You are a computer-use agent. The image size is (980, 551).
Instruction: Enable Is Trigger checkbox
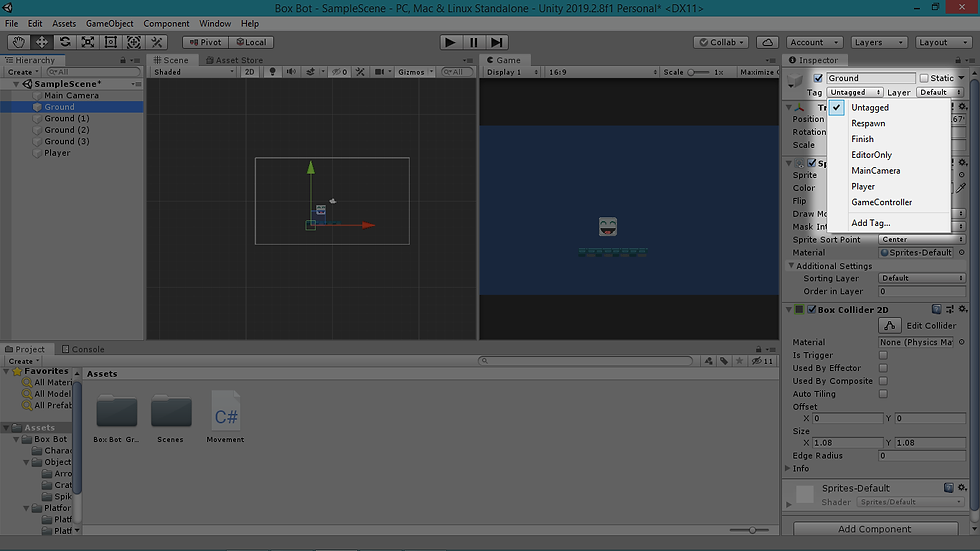tap(883, 355)
